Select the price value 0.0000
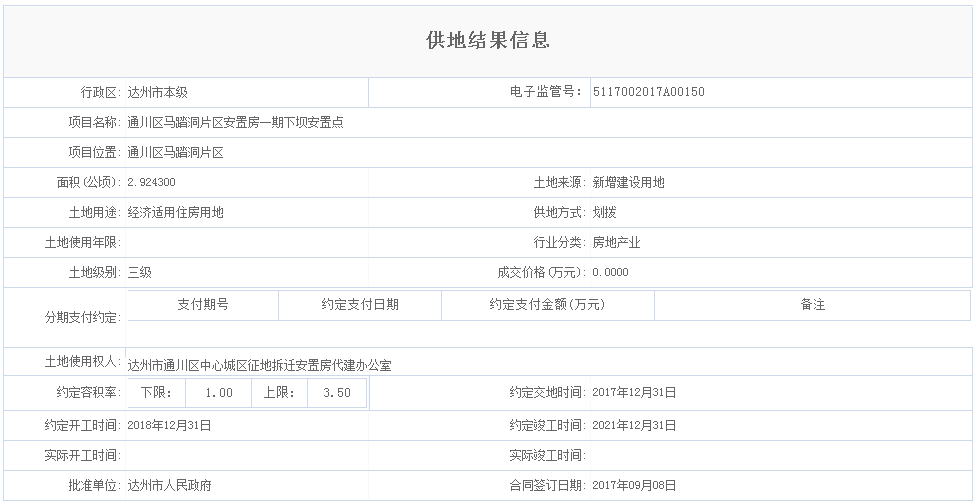Screen dimensions: 975x503 click(611, 272)
